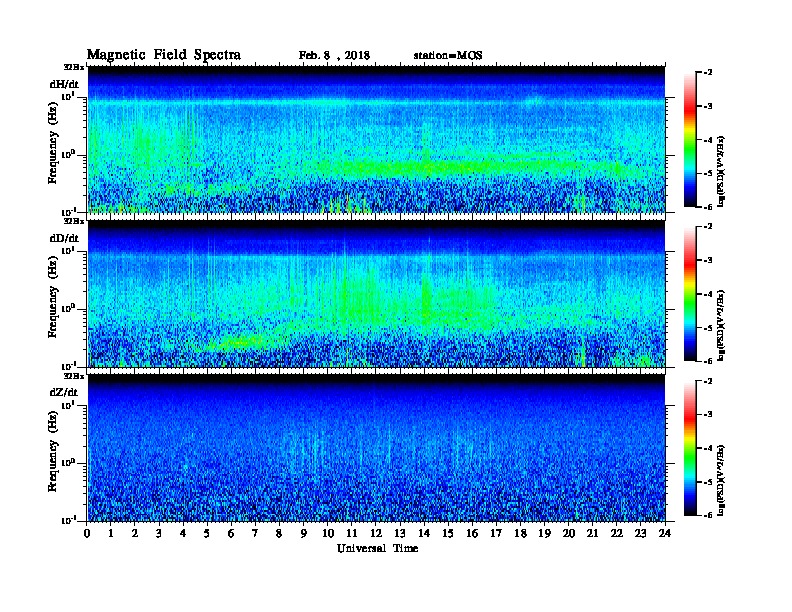Viewport: 792px width, 612px height.
Task: Click the 10¹ frequency tick of dD/dt panel
Action: [67, 251]
